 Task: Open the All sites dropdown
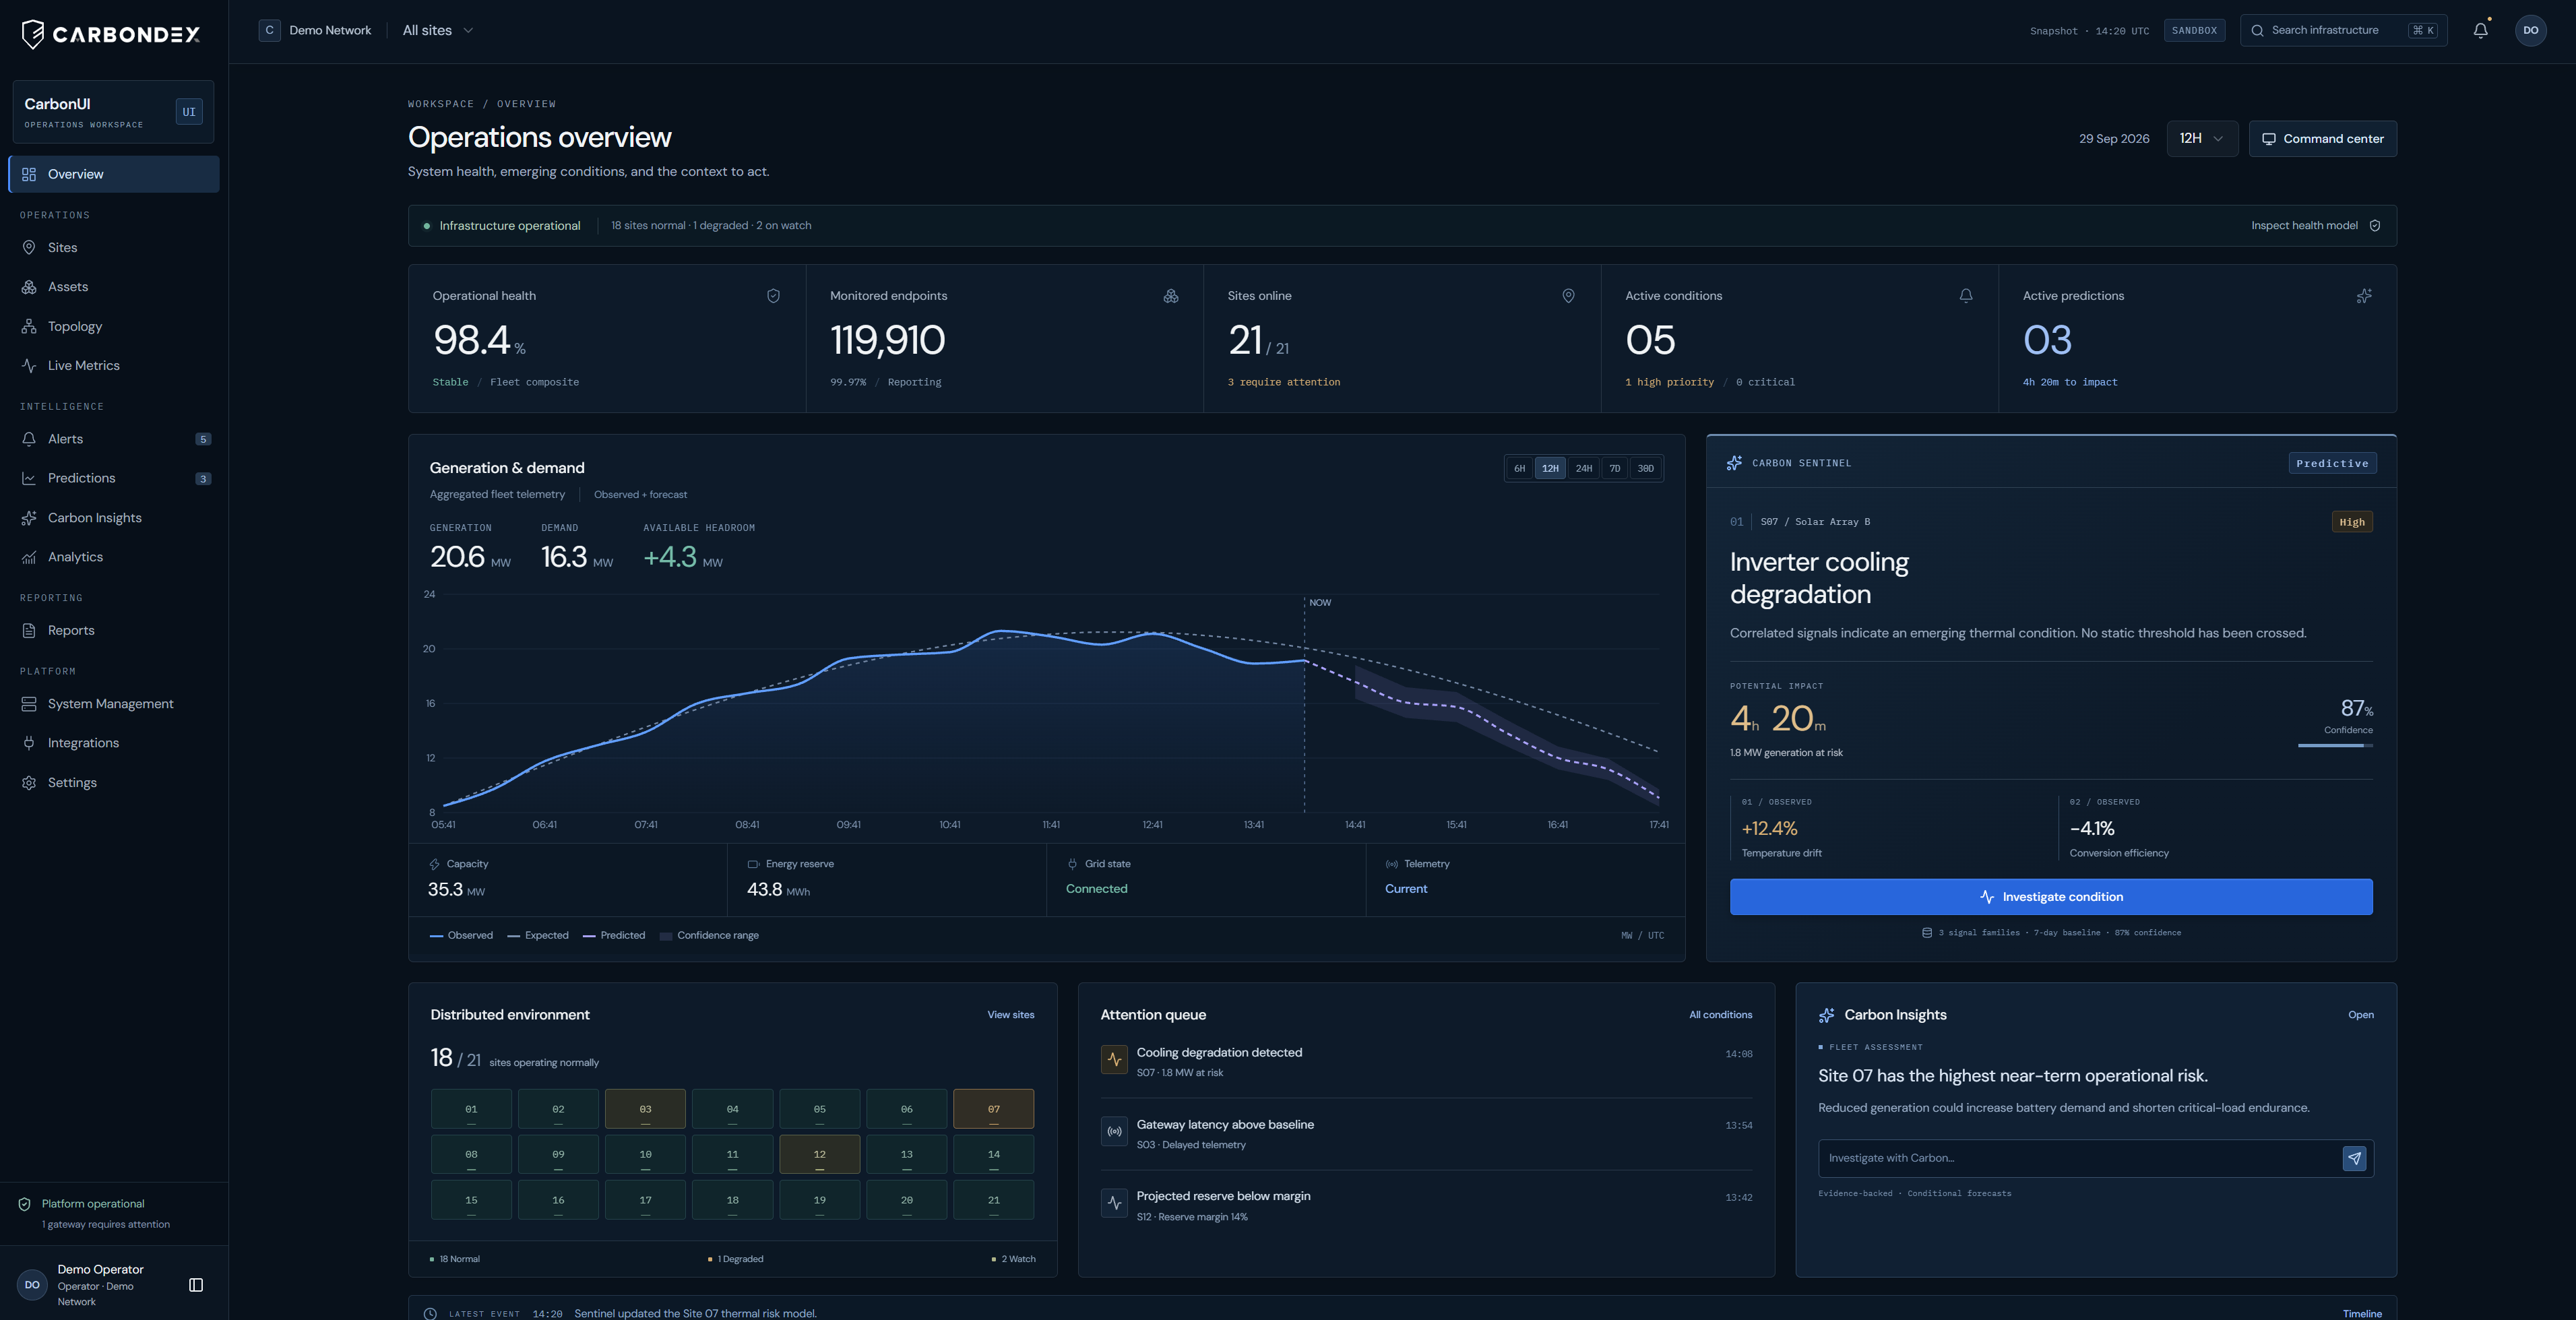[438, 30]
